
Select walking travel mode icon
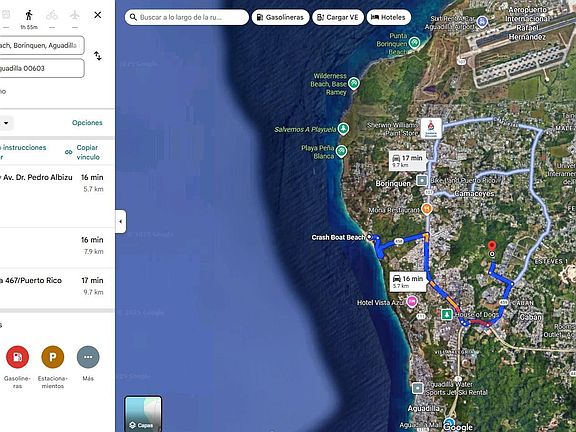[29, 15]
